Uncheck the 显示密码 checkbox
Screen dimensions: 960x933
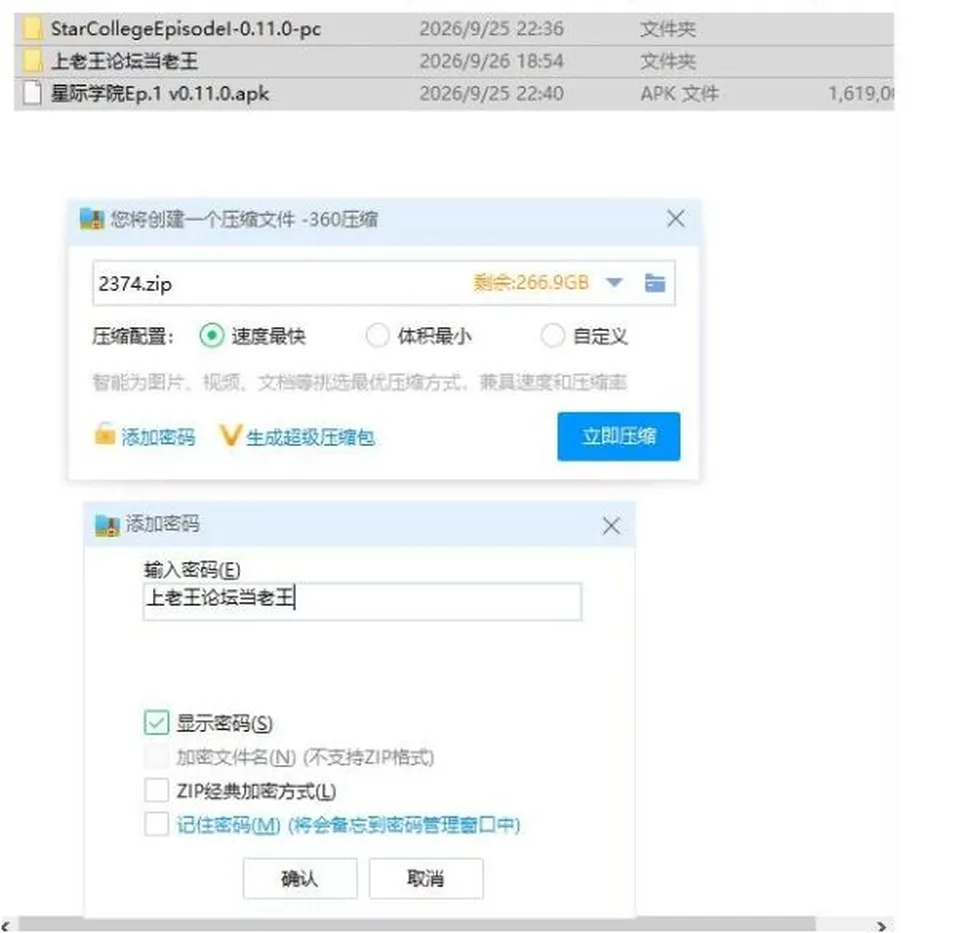[x=157, y=723]
